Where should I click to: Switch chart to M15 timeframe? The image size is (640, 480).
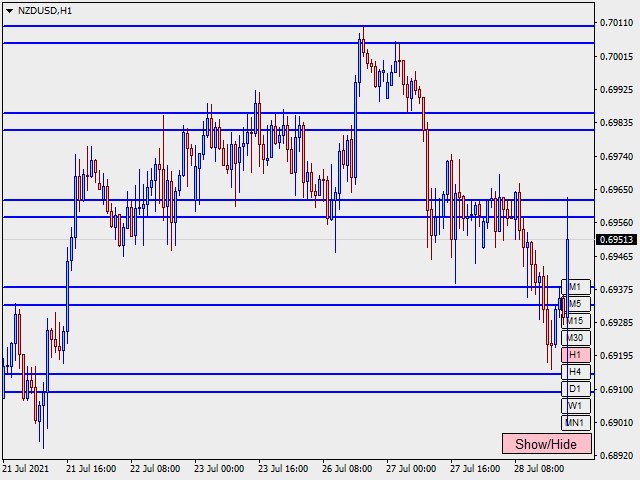pos(576,321)
